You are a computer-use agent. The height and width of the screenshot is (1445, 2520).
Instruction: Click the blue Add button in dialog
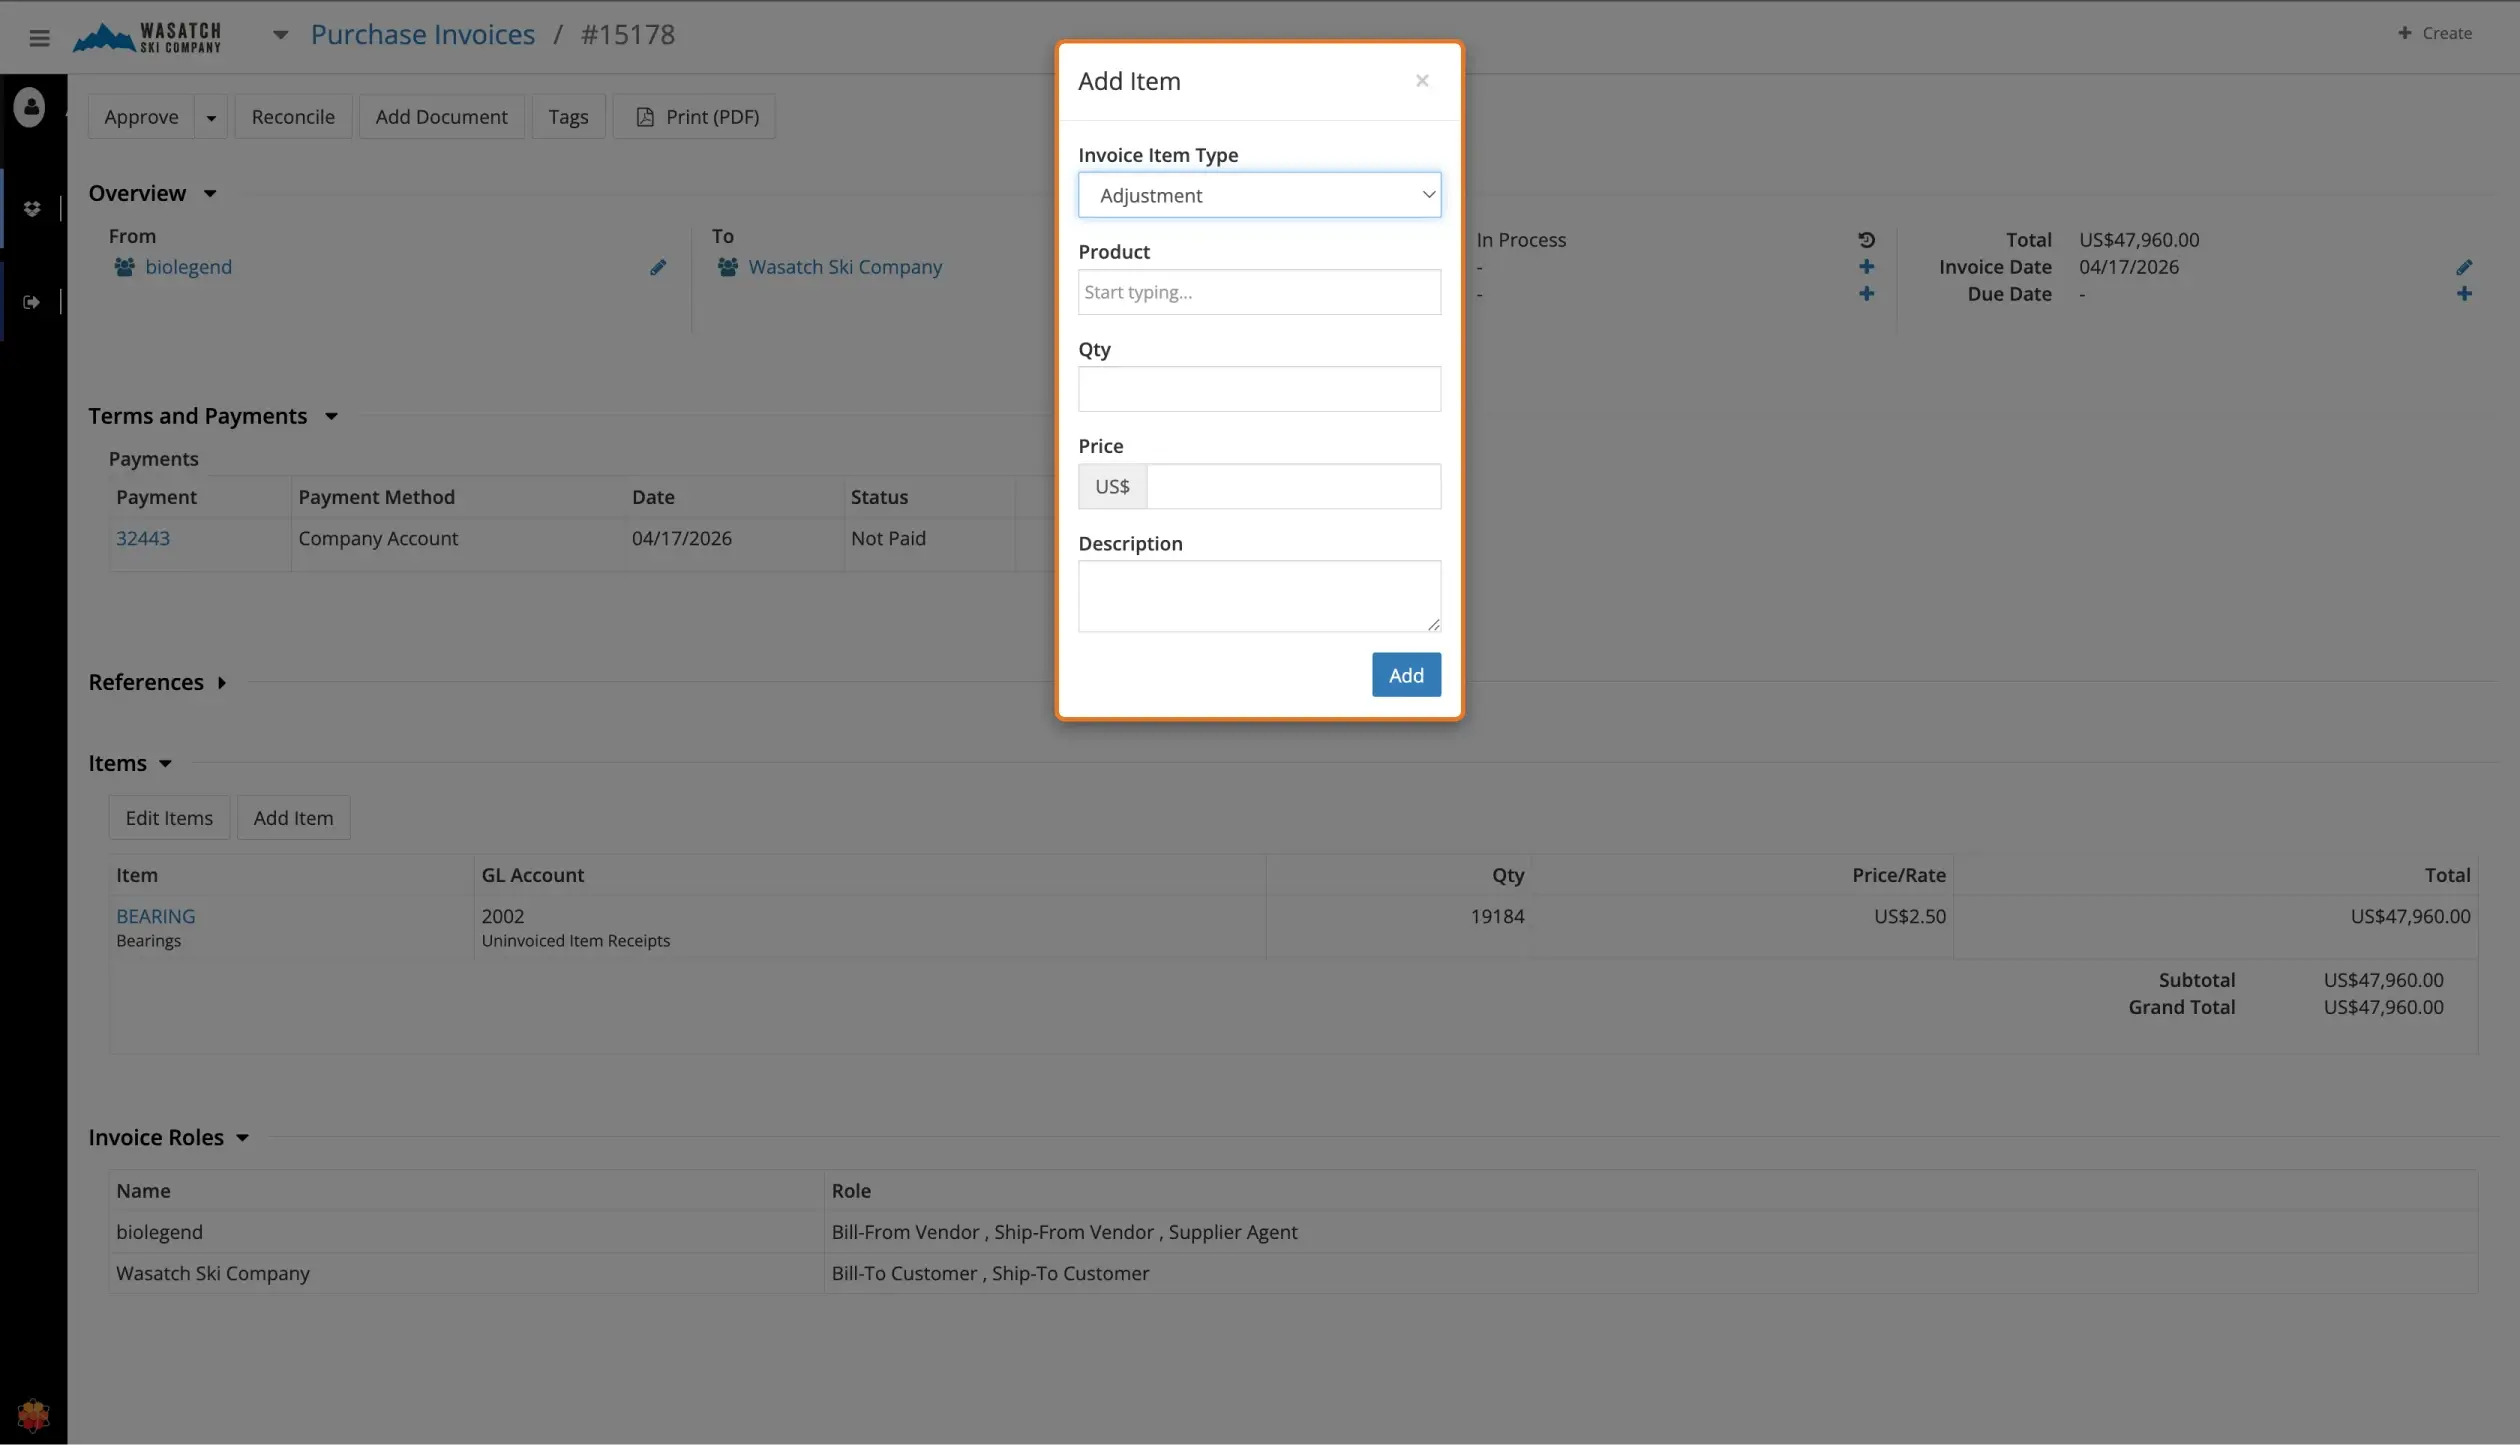click(x=1405, y=675)
